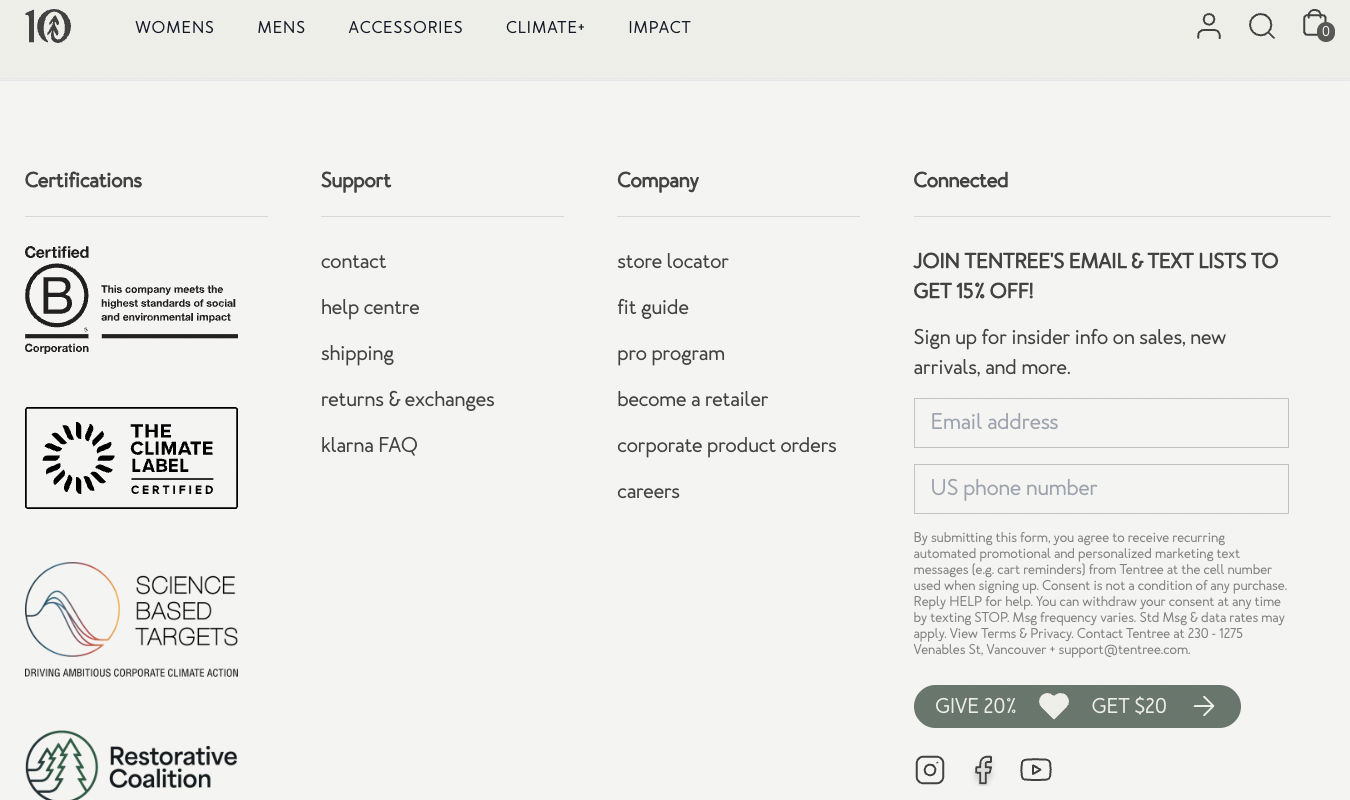Click 'Sign up for insider info' text
Image resolution: width=1350 pixels, height=800 pixels.
point(1070,352)
